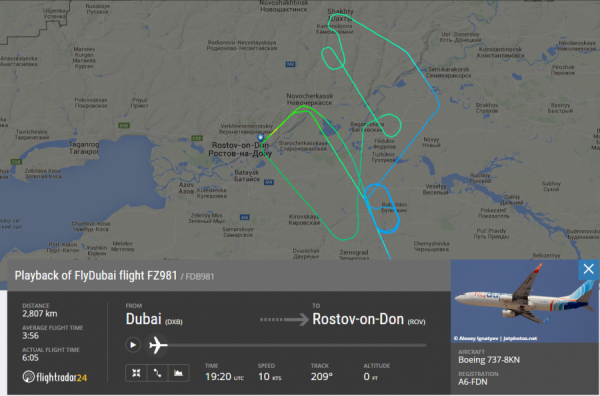Click the blue holding loop on the flight path

382,209
